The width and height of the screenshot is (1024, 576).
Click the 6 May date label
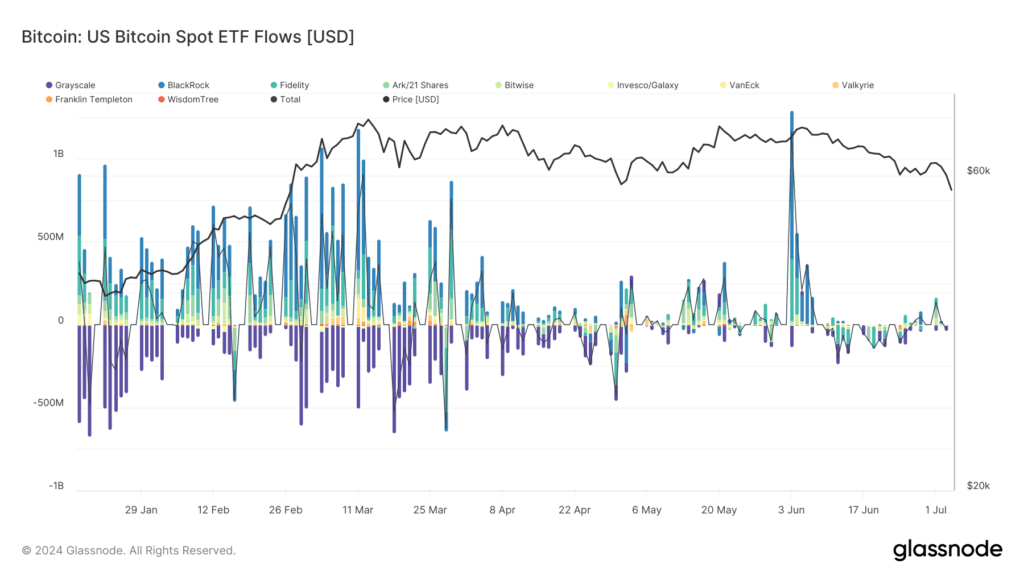click(647, 510)
